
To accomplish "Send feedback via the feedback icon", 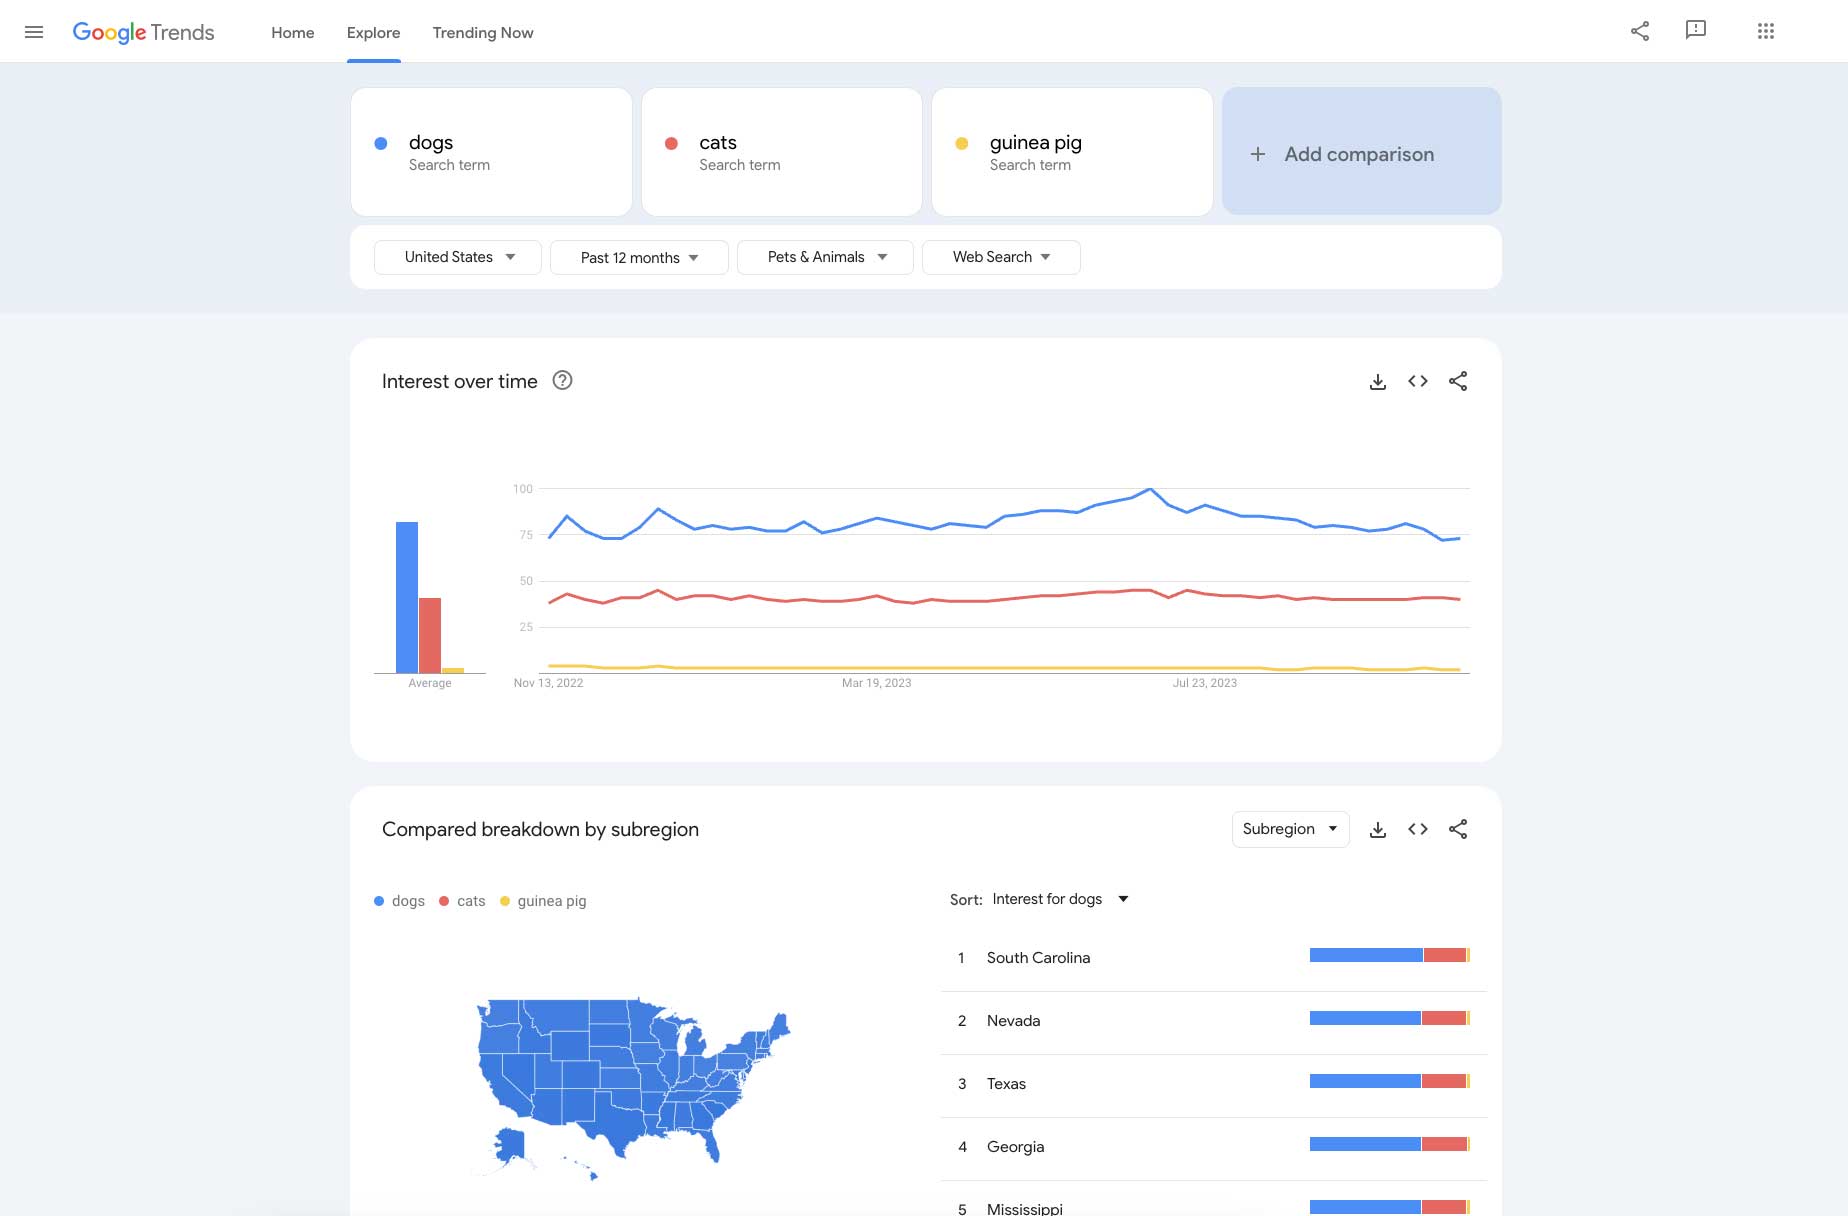I will pyautogui.click(x=1697, y=31).
